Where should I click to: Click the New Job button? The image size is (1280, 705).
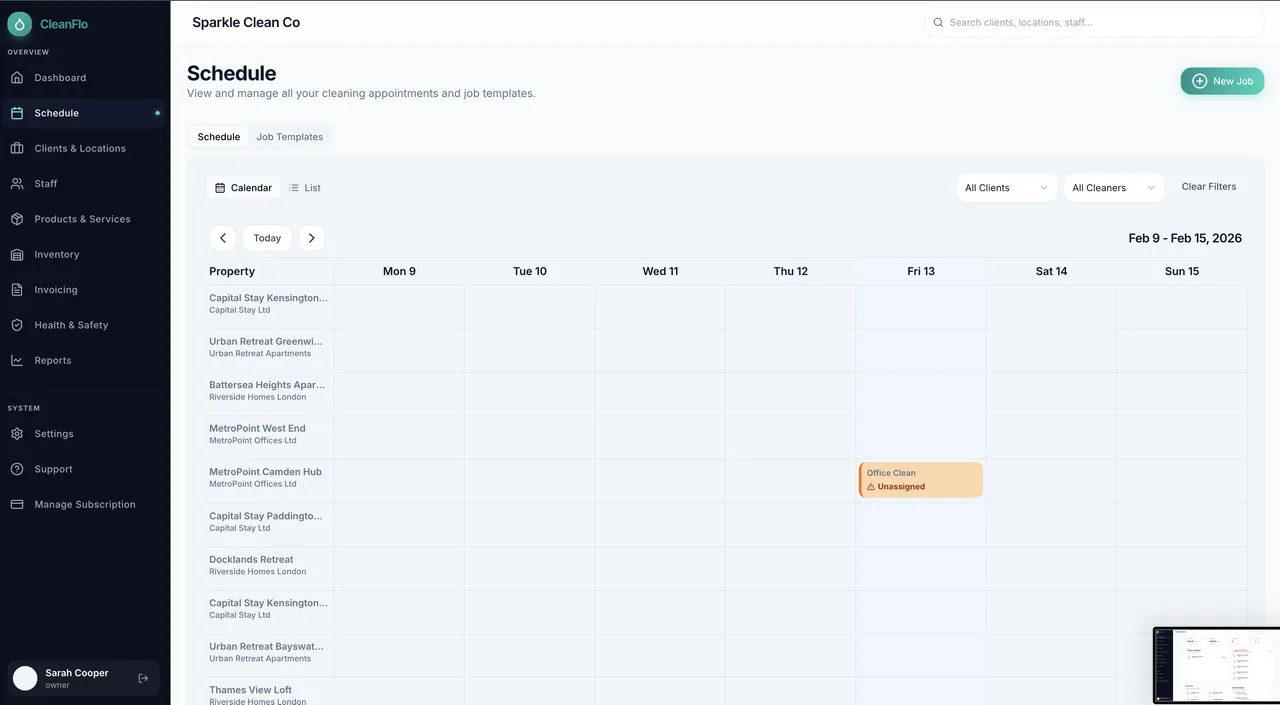click(x=1222, y=81)
